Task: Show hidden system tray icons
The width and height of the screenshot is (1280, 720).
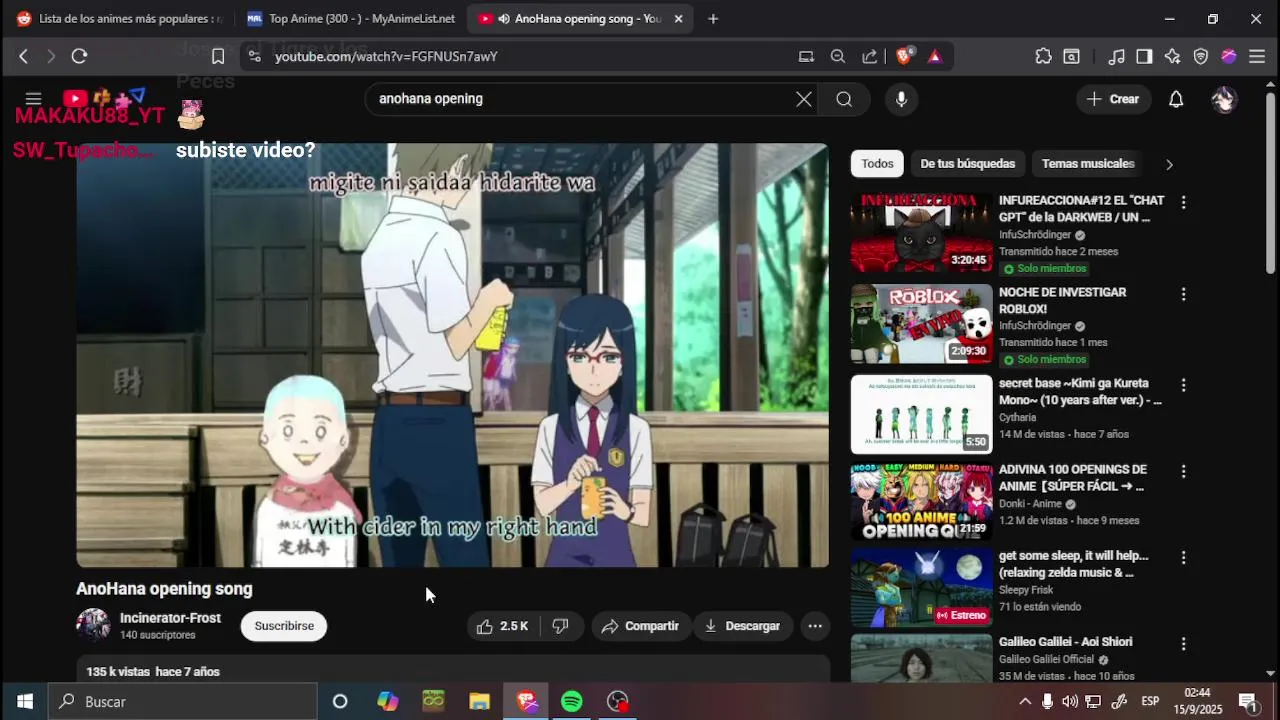Action: [x=1025, y=702]
